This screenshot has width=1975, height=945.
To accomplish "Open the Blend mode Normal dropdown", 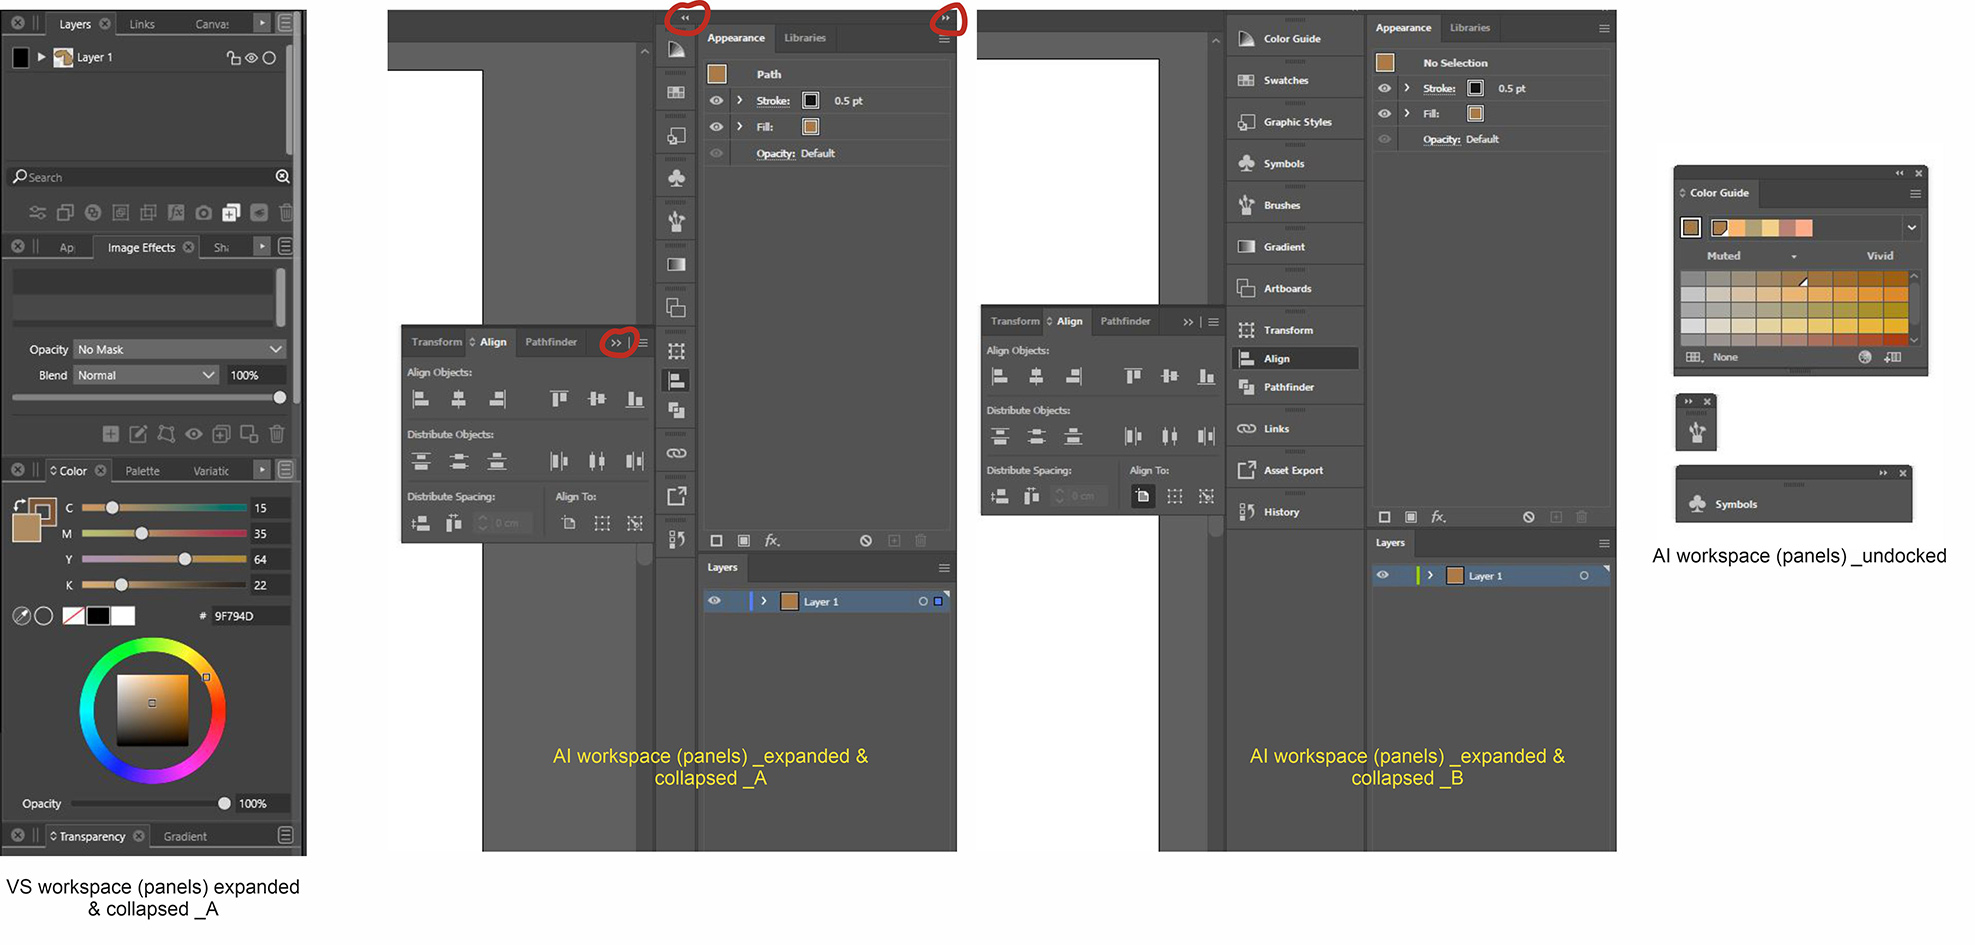I will 147,375.
